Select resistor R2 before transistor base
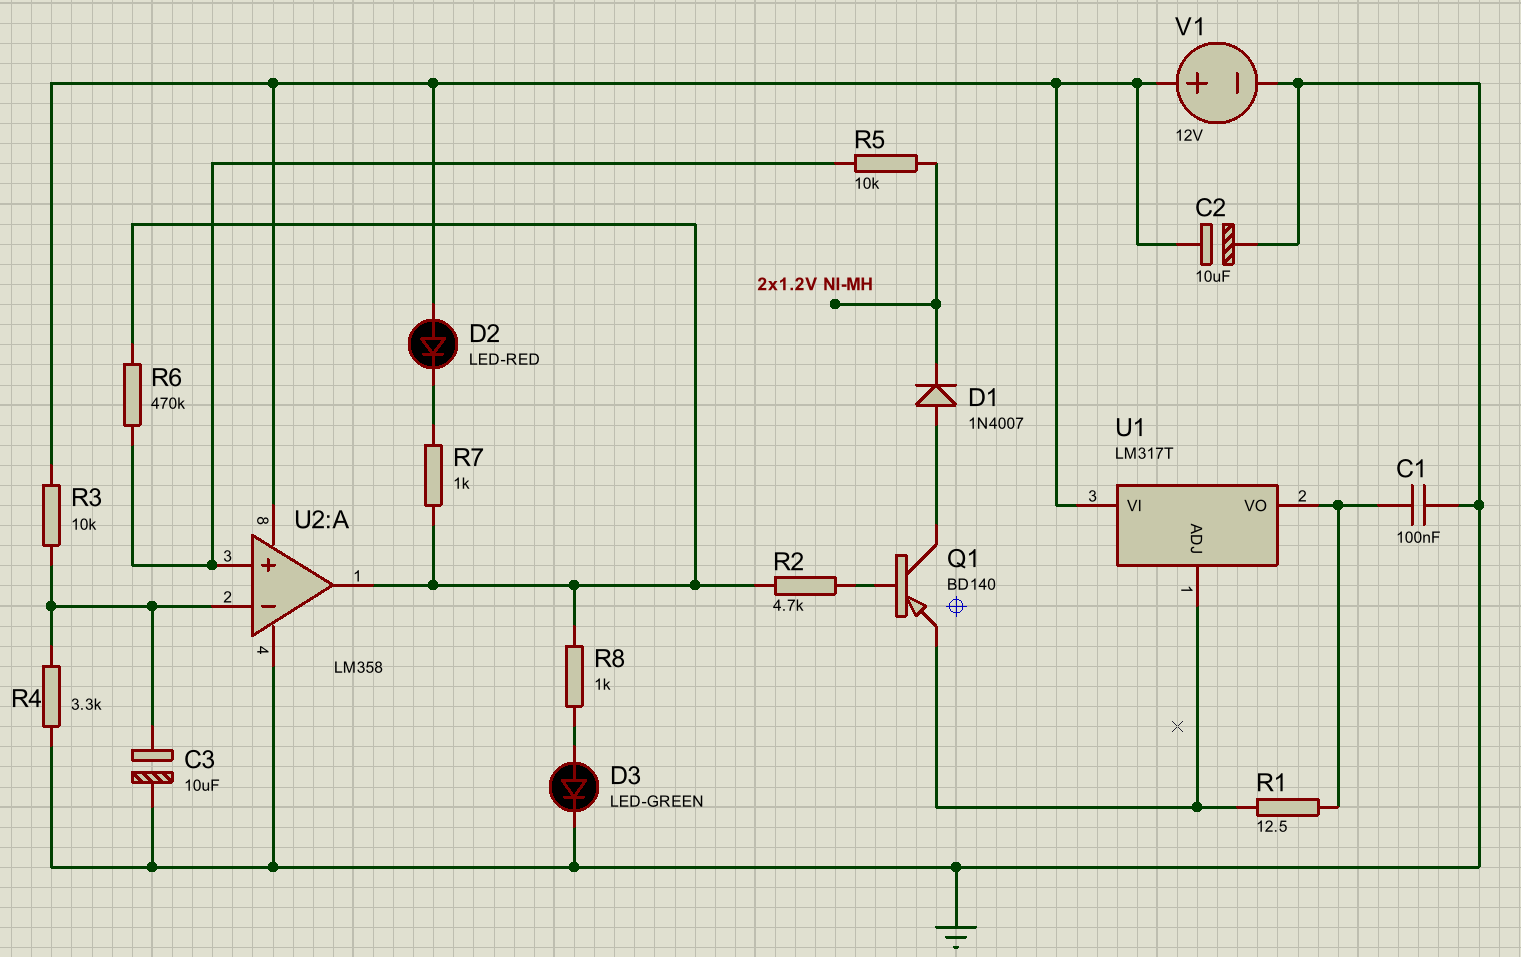Image resolution: width=1521 pixels, height=957 pixels. pyautogui.click(x=805, y=586)
